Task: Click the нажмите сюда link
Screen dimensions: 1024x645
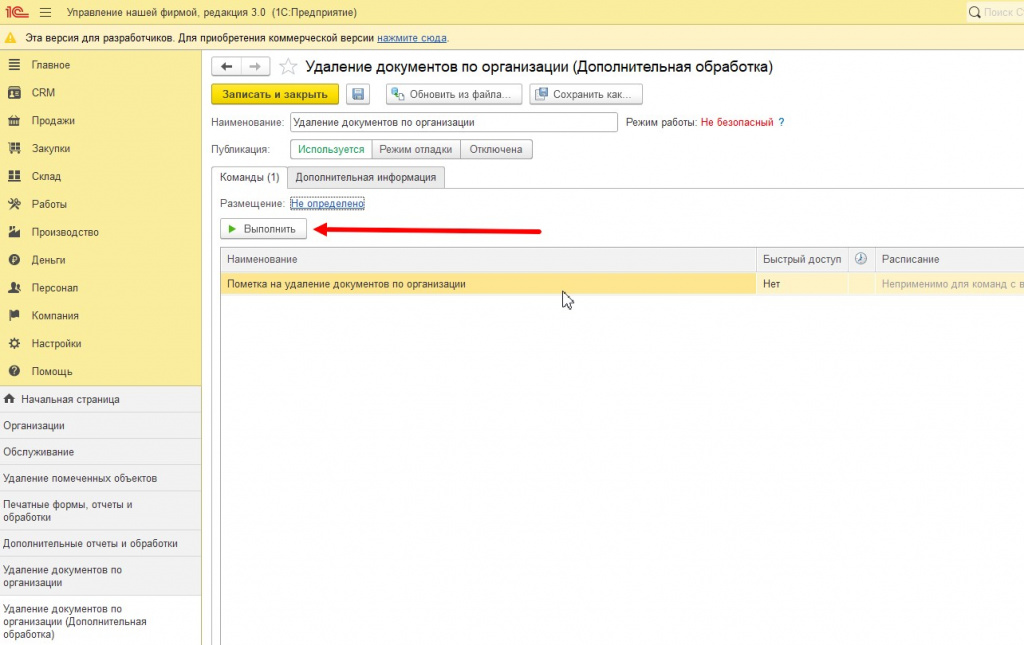Action: (411, 38)
